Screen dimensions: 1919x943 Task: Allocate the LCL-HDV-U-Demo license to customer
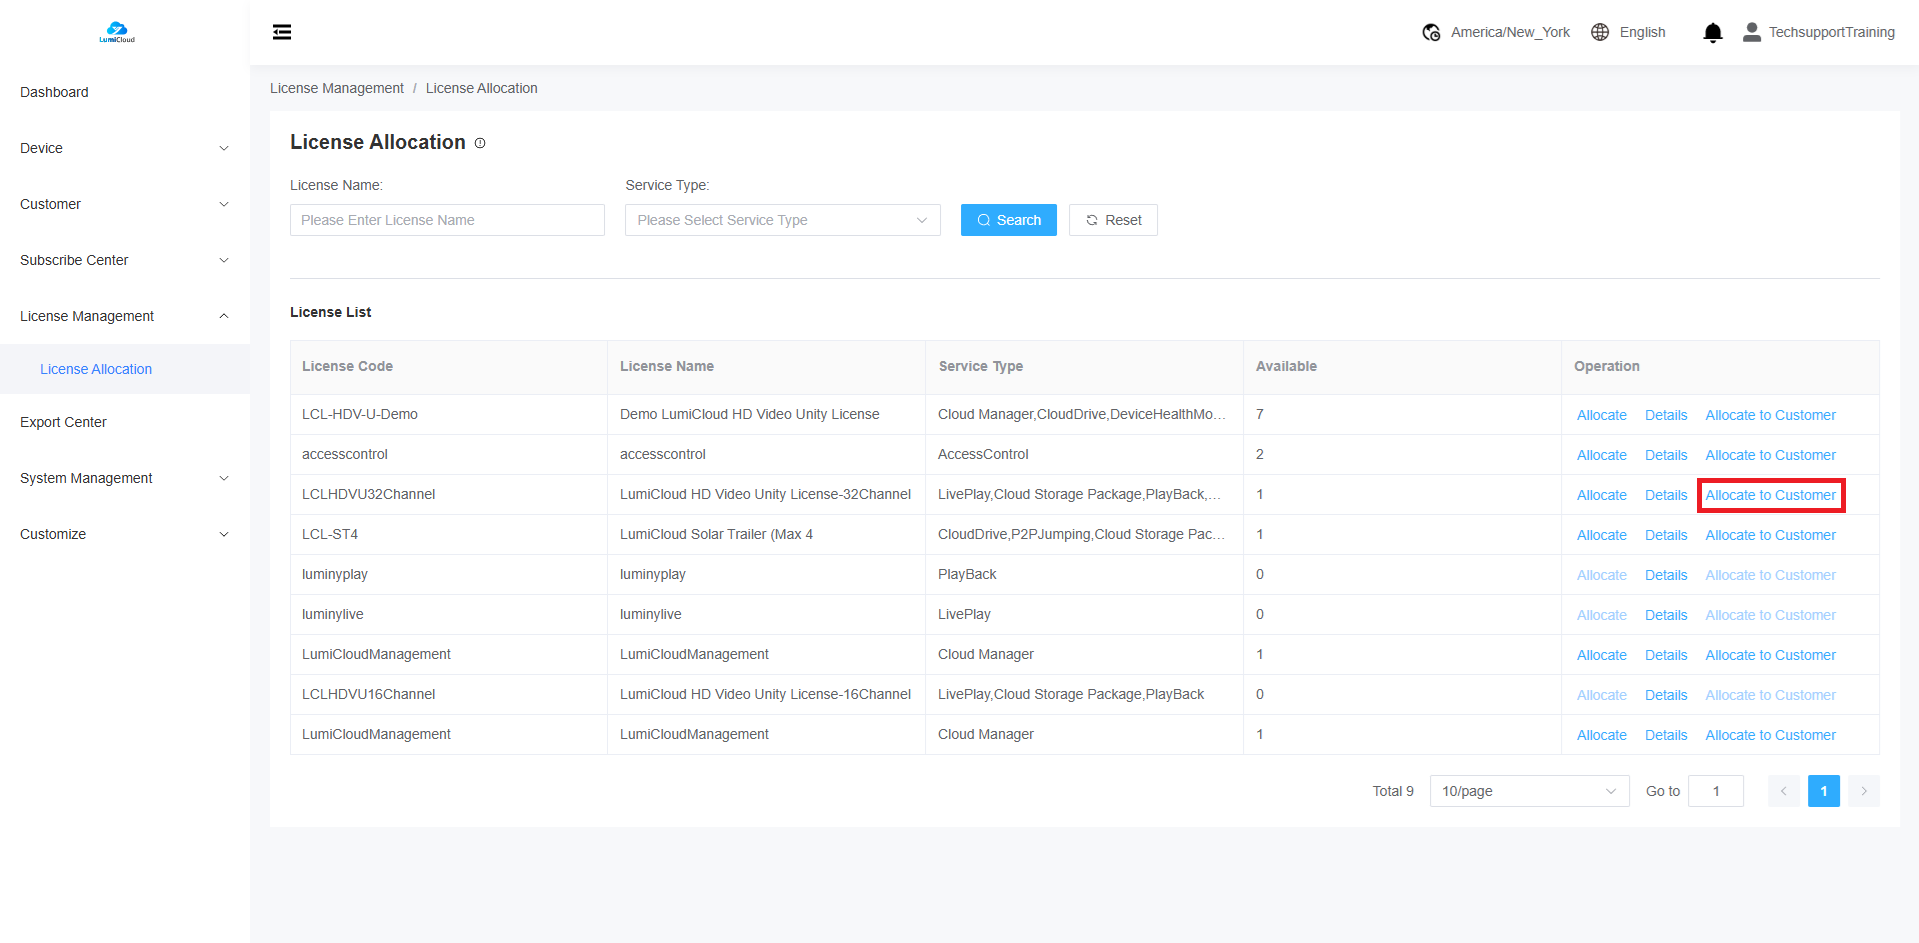click(1770, 415)
